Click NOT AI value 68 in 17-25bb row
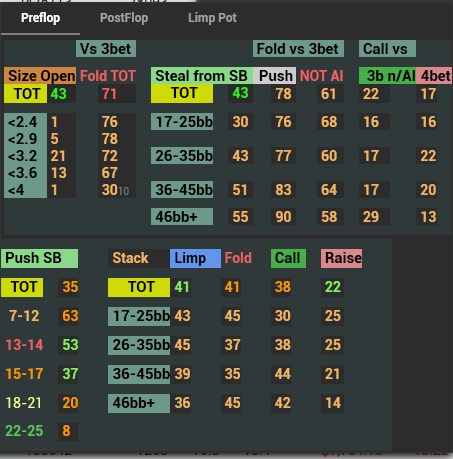 tap(329, 122)
